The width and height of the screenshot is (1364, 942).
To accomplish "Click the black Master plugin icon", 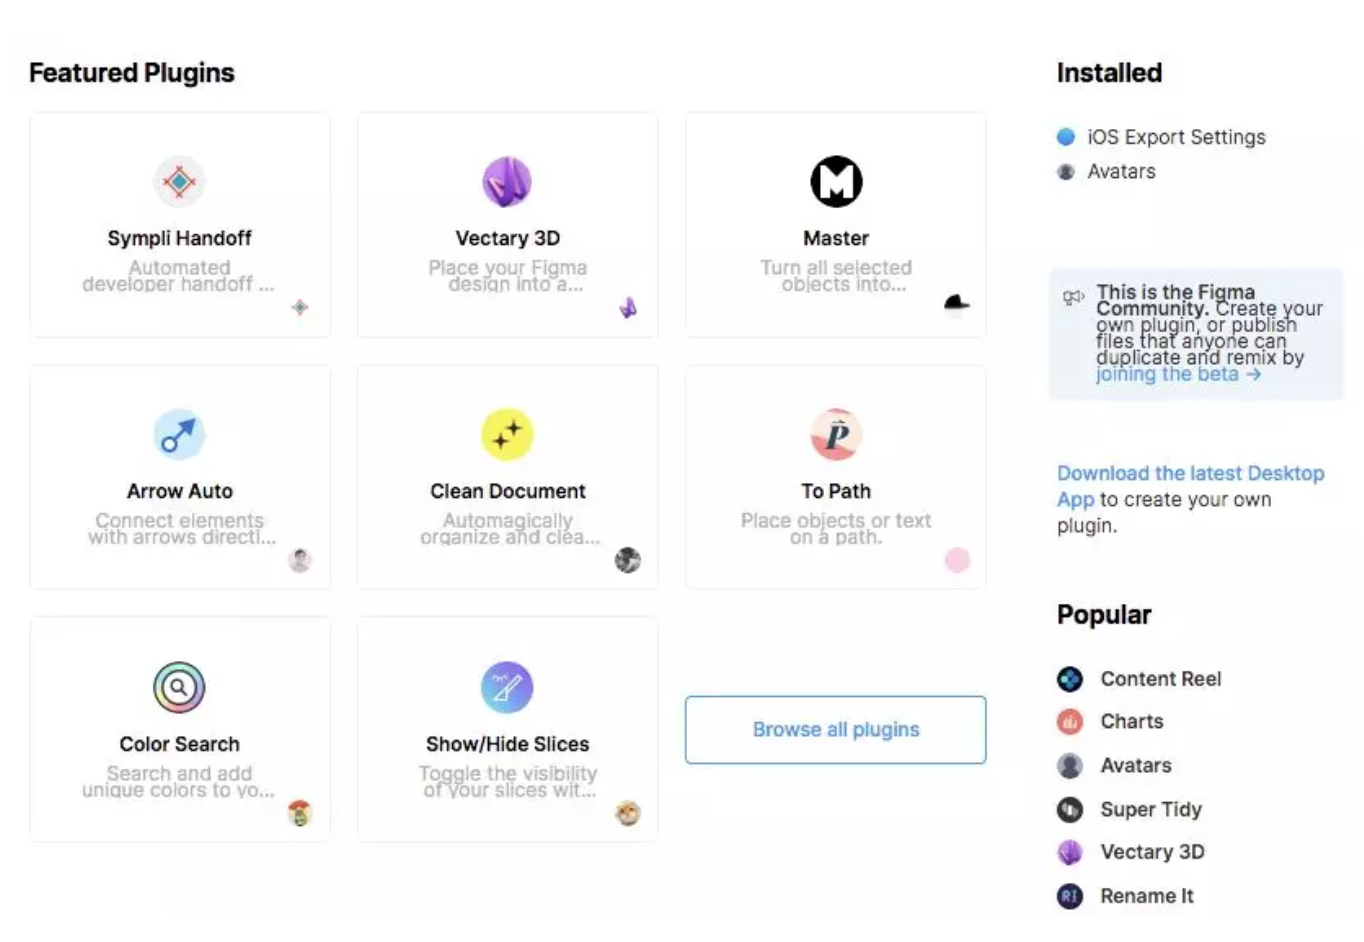I will click(836, 182).
